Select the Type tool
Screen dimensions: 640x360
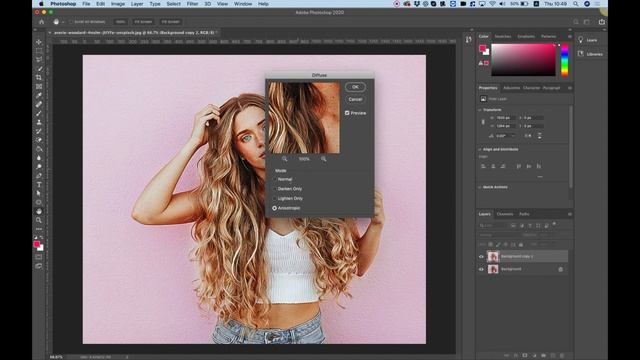point(39,184)
